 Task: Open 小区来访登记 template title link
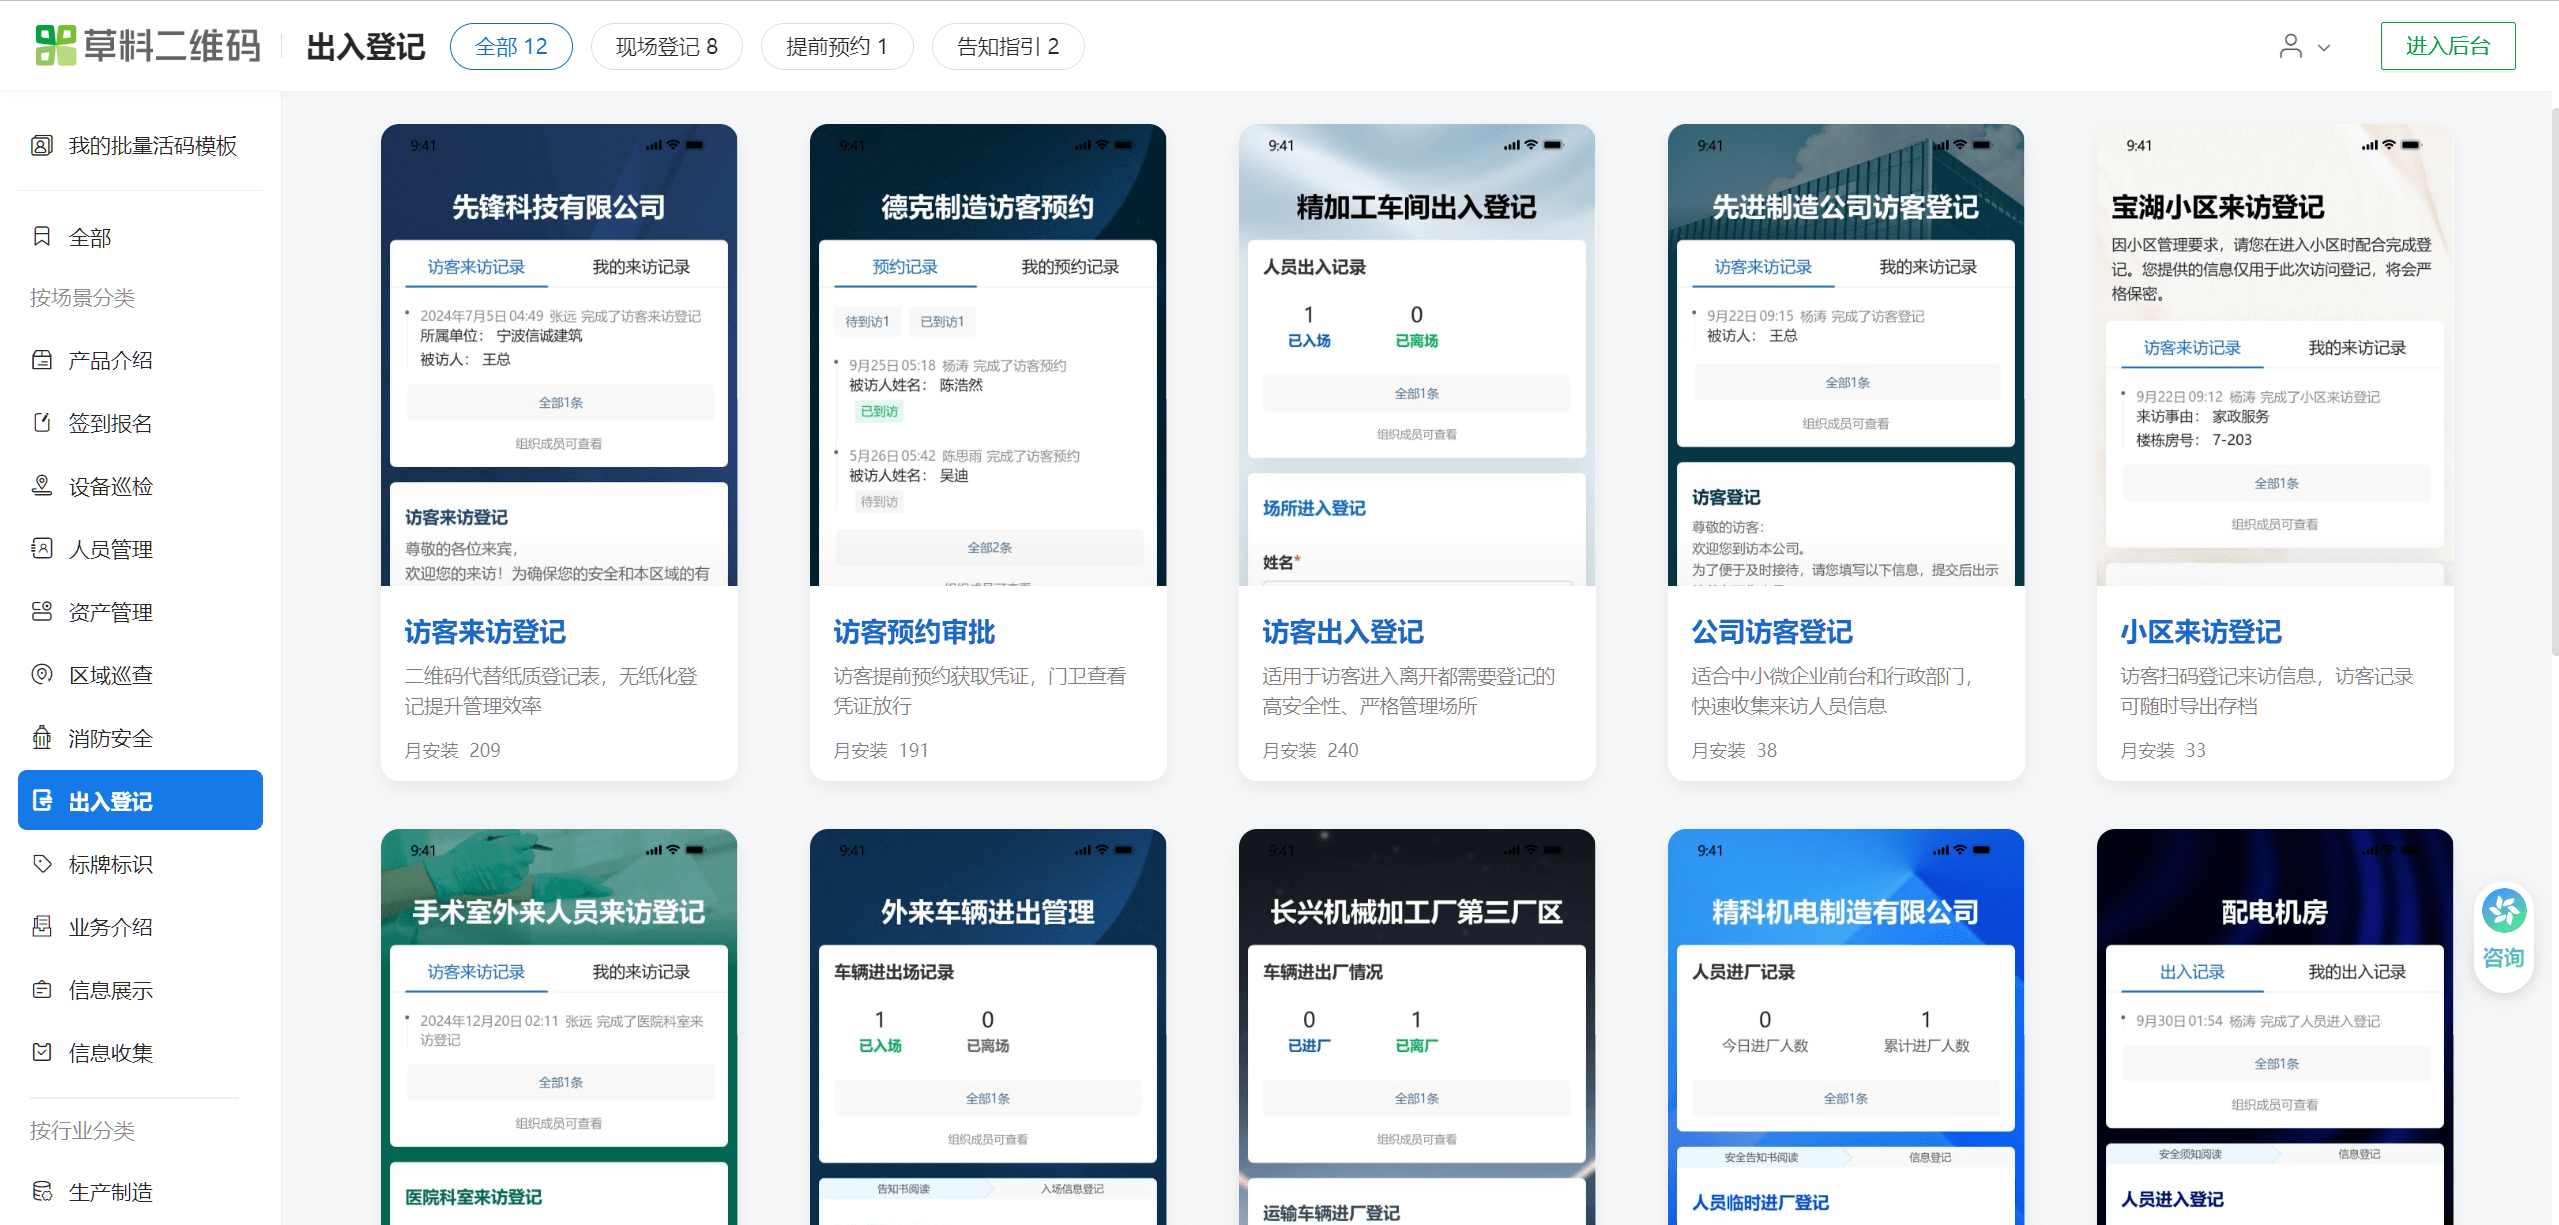2200,632
